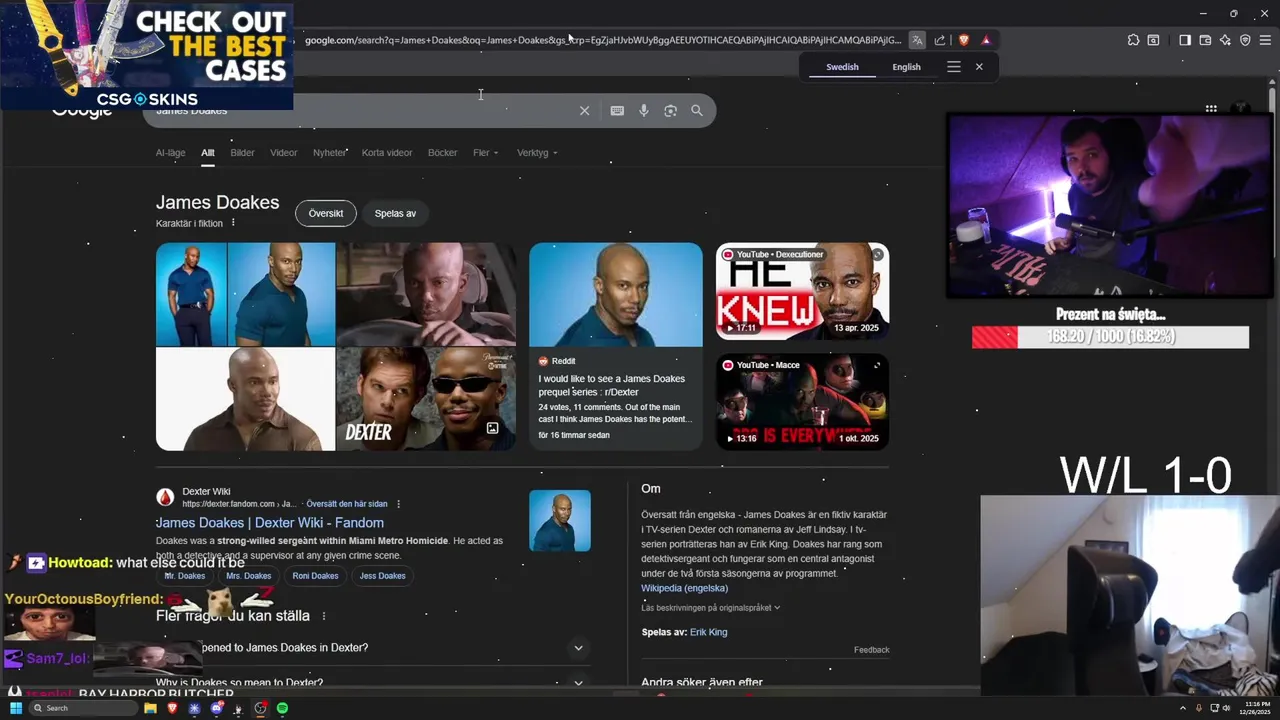Expand the Fler search categories dropdown
Screen dimensions: 1280x720
click(x=485, y=153)
